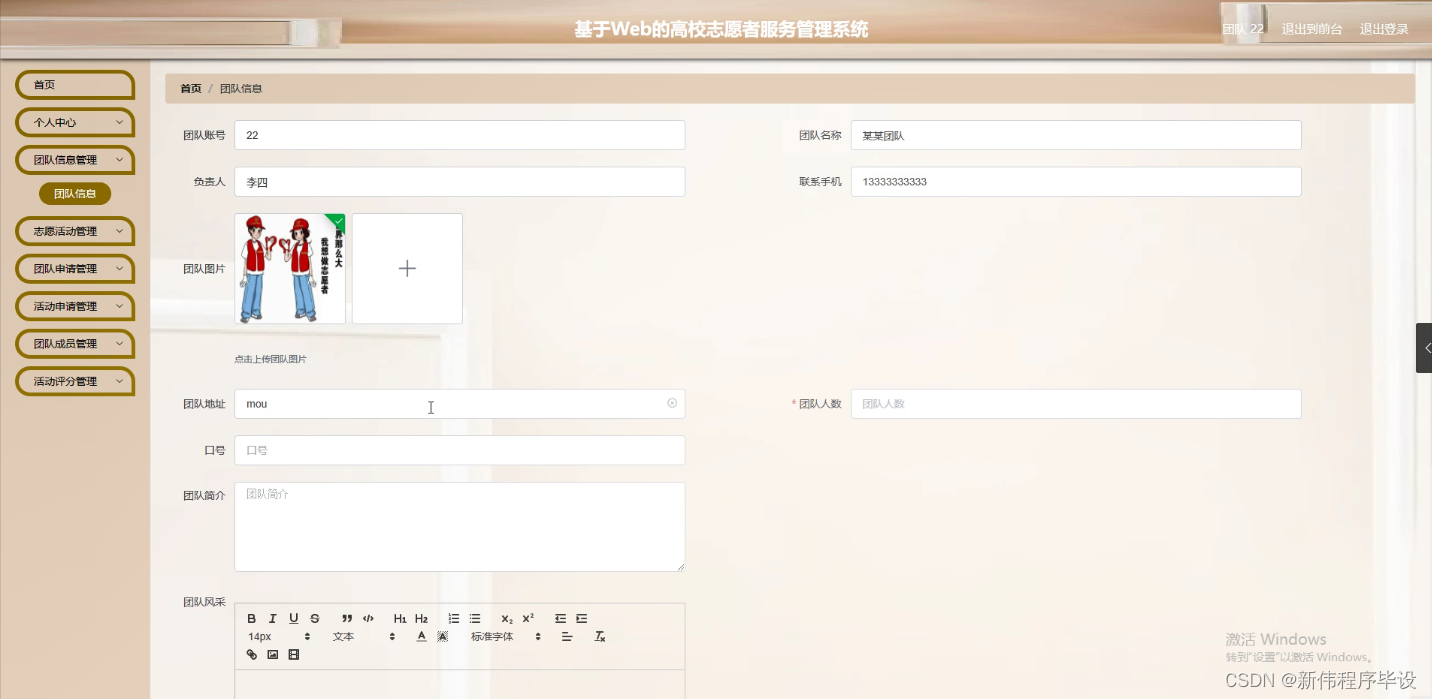Open the text color picker in the editor
The width and height of the screenshot is (1432, 699).
[421, 637]
